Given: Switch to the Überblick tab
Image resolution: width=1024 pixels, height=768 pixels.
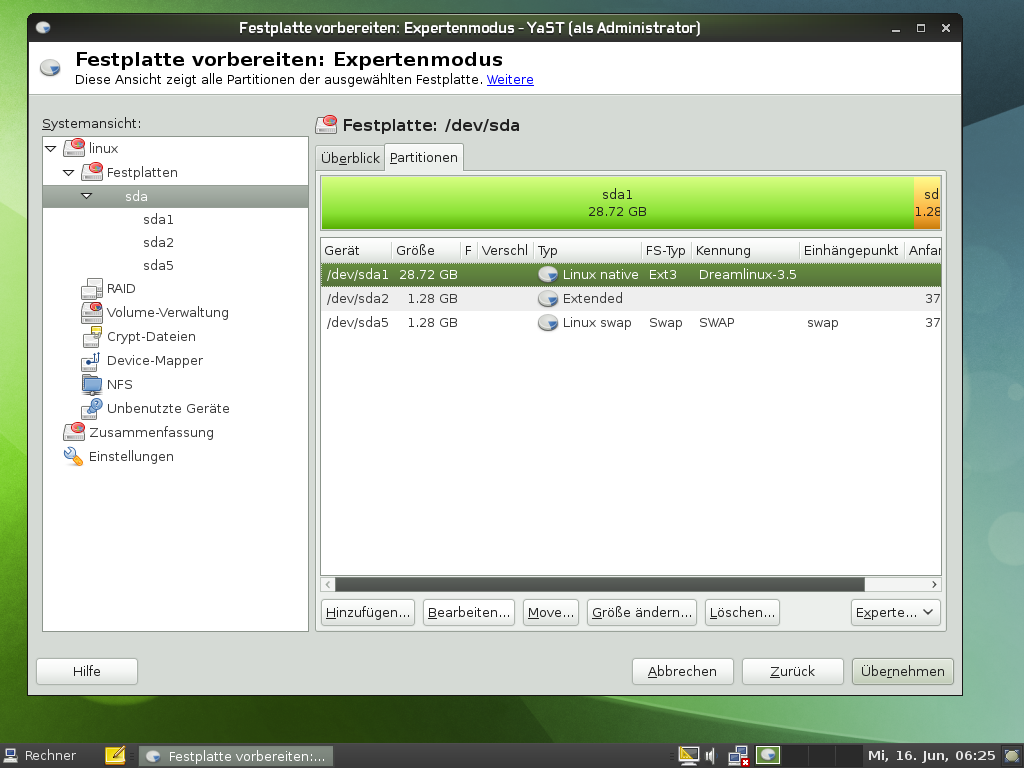Looking at the screenshot, I should pos(349,157).
